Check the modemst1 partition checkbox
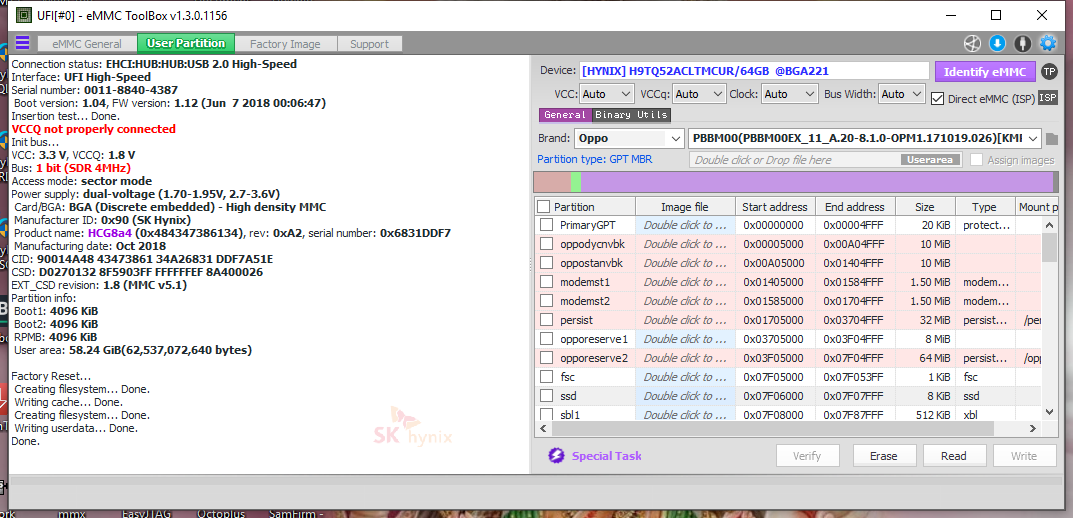The height and width of the screenshot is (518, 1073). click(546, 282)
